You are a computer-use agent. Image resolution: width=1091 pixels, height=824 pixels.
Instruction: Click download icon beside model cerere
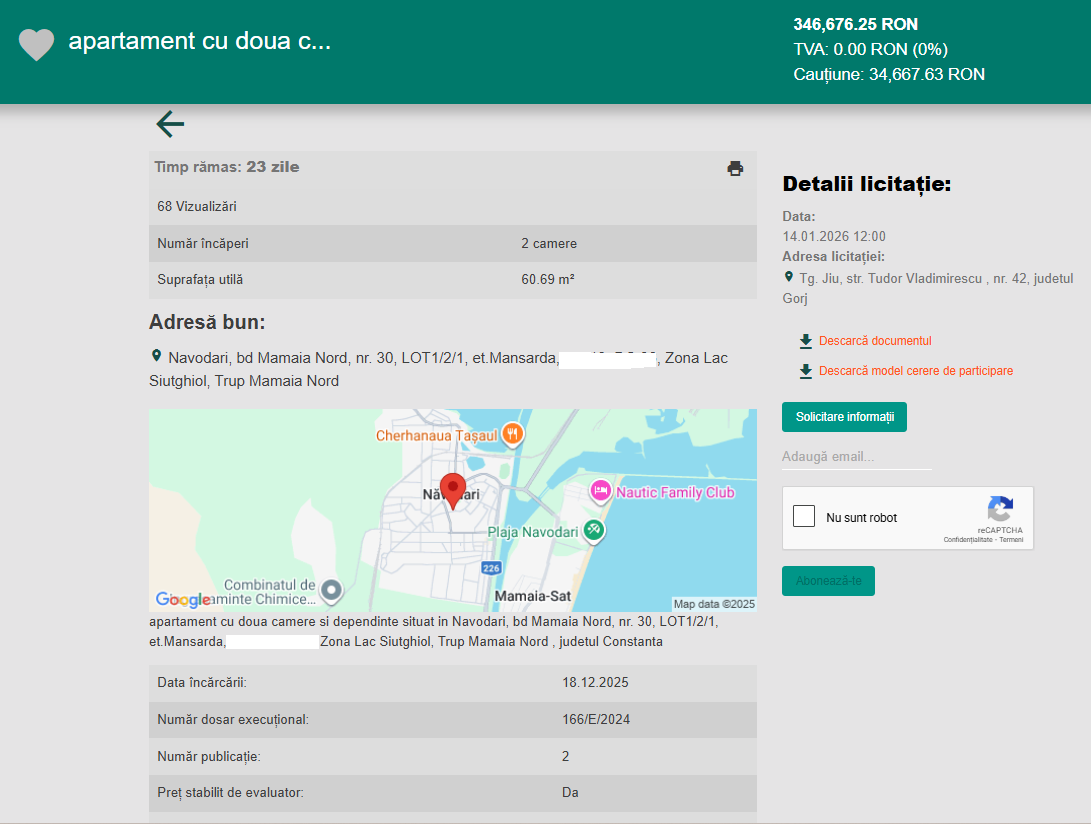click(x=806, y=371)
